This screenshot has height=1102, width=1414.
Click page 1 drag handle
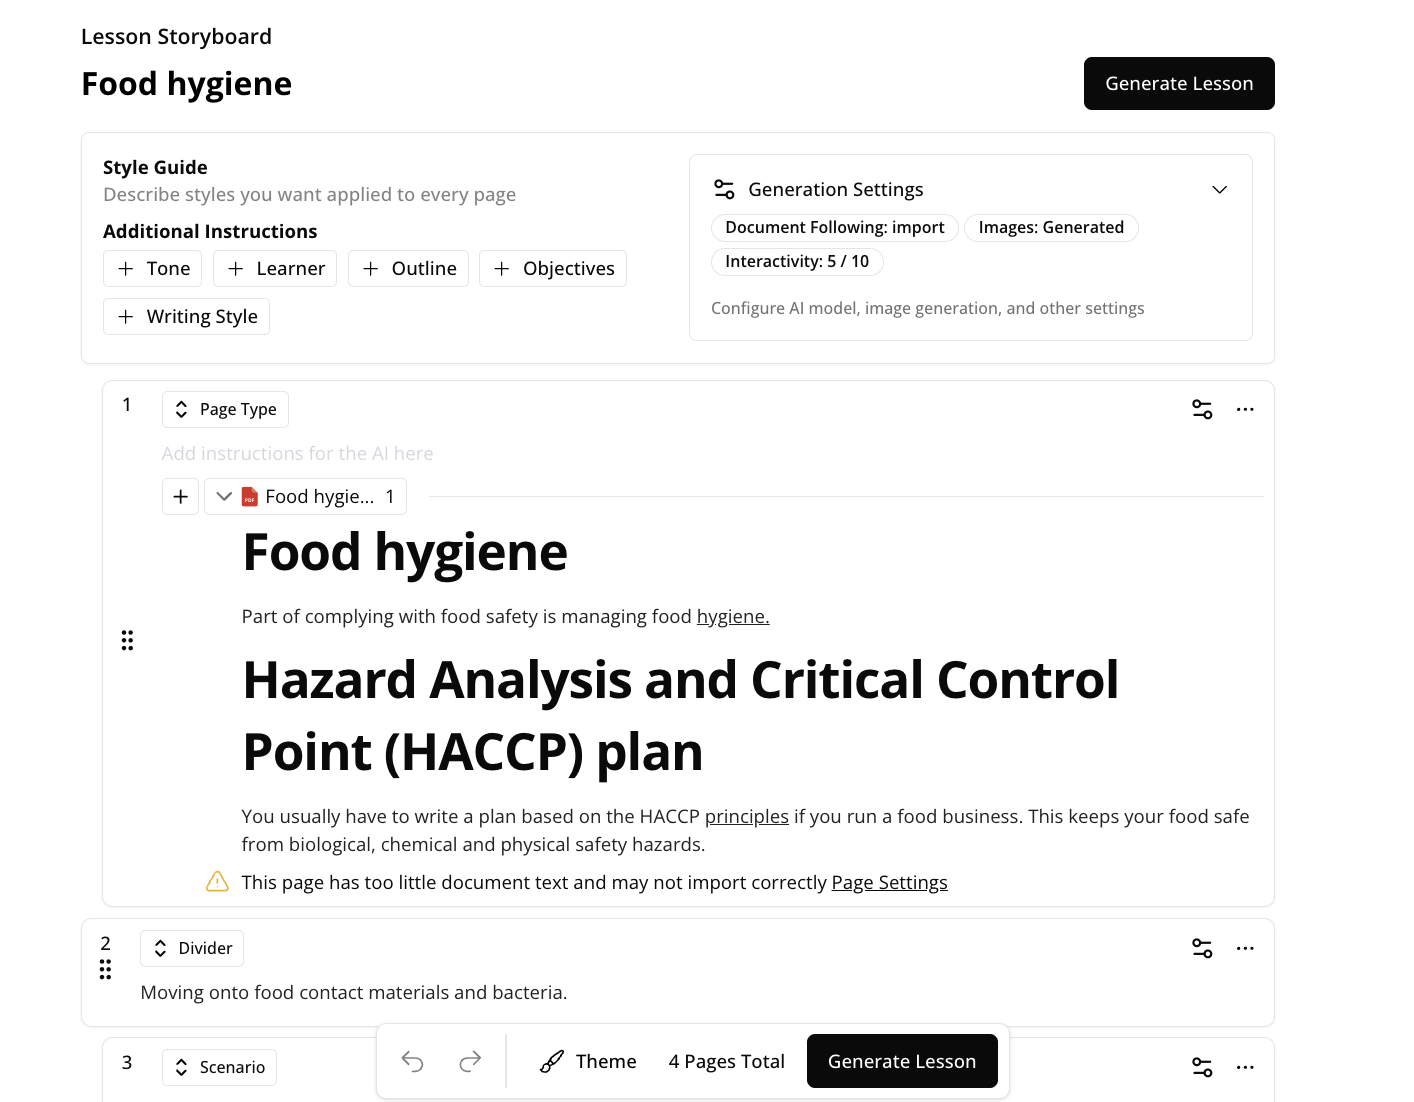click(x=127, y=640)
